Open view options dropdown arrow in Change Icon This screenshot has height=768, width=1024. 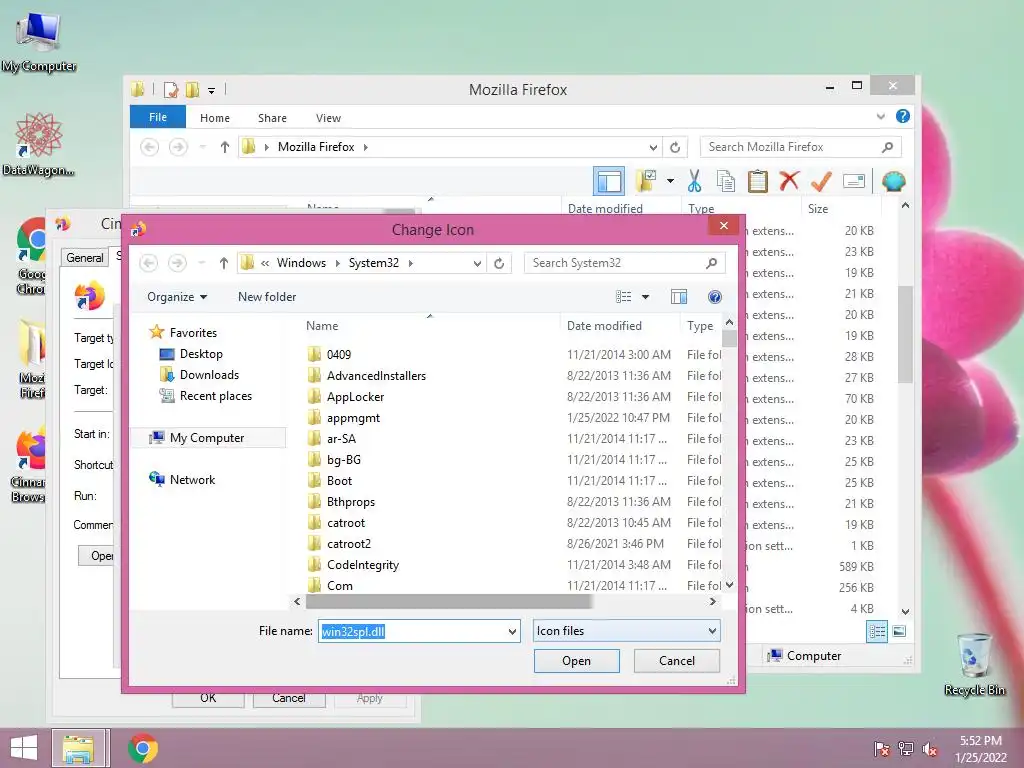tap(645, 297)
